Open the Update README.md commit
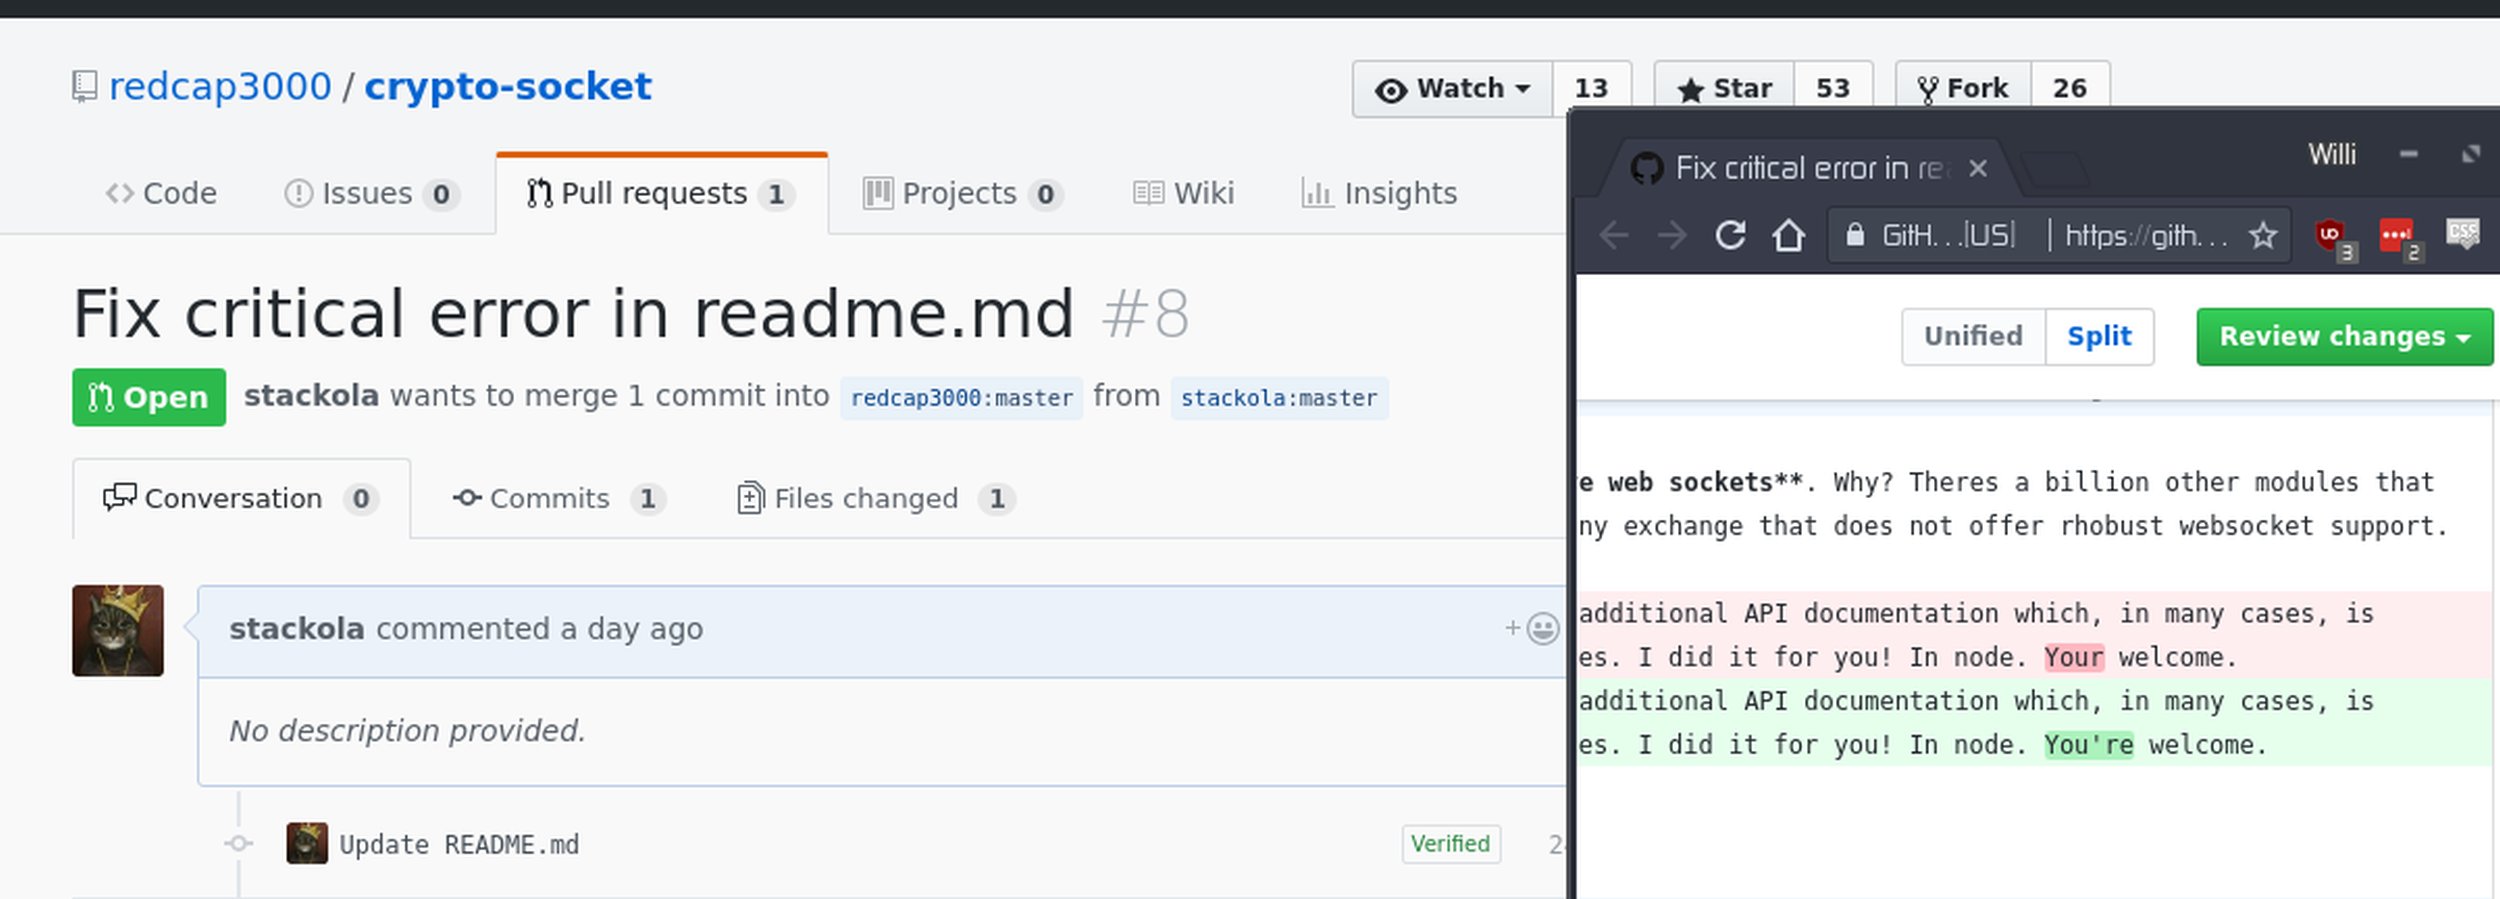2500x899 pixels. coord(459,845)
